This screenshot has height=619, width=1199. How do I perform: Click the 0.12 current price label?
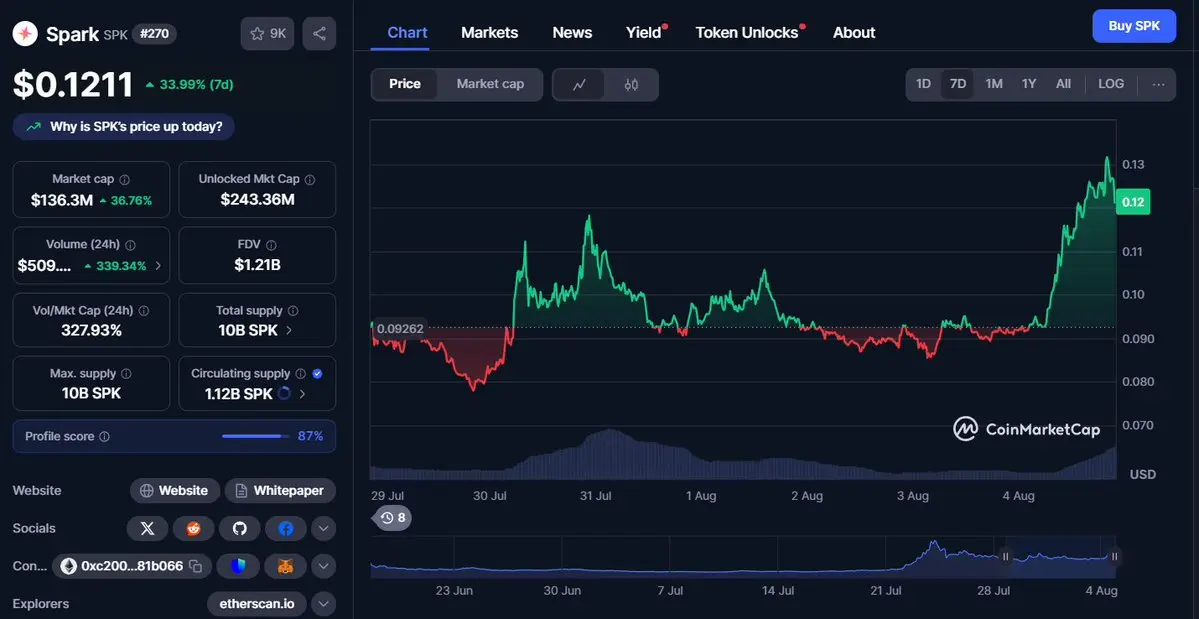(x=1132, y=203)
